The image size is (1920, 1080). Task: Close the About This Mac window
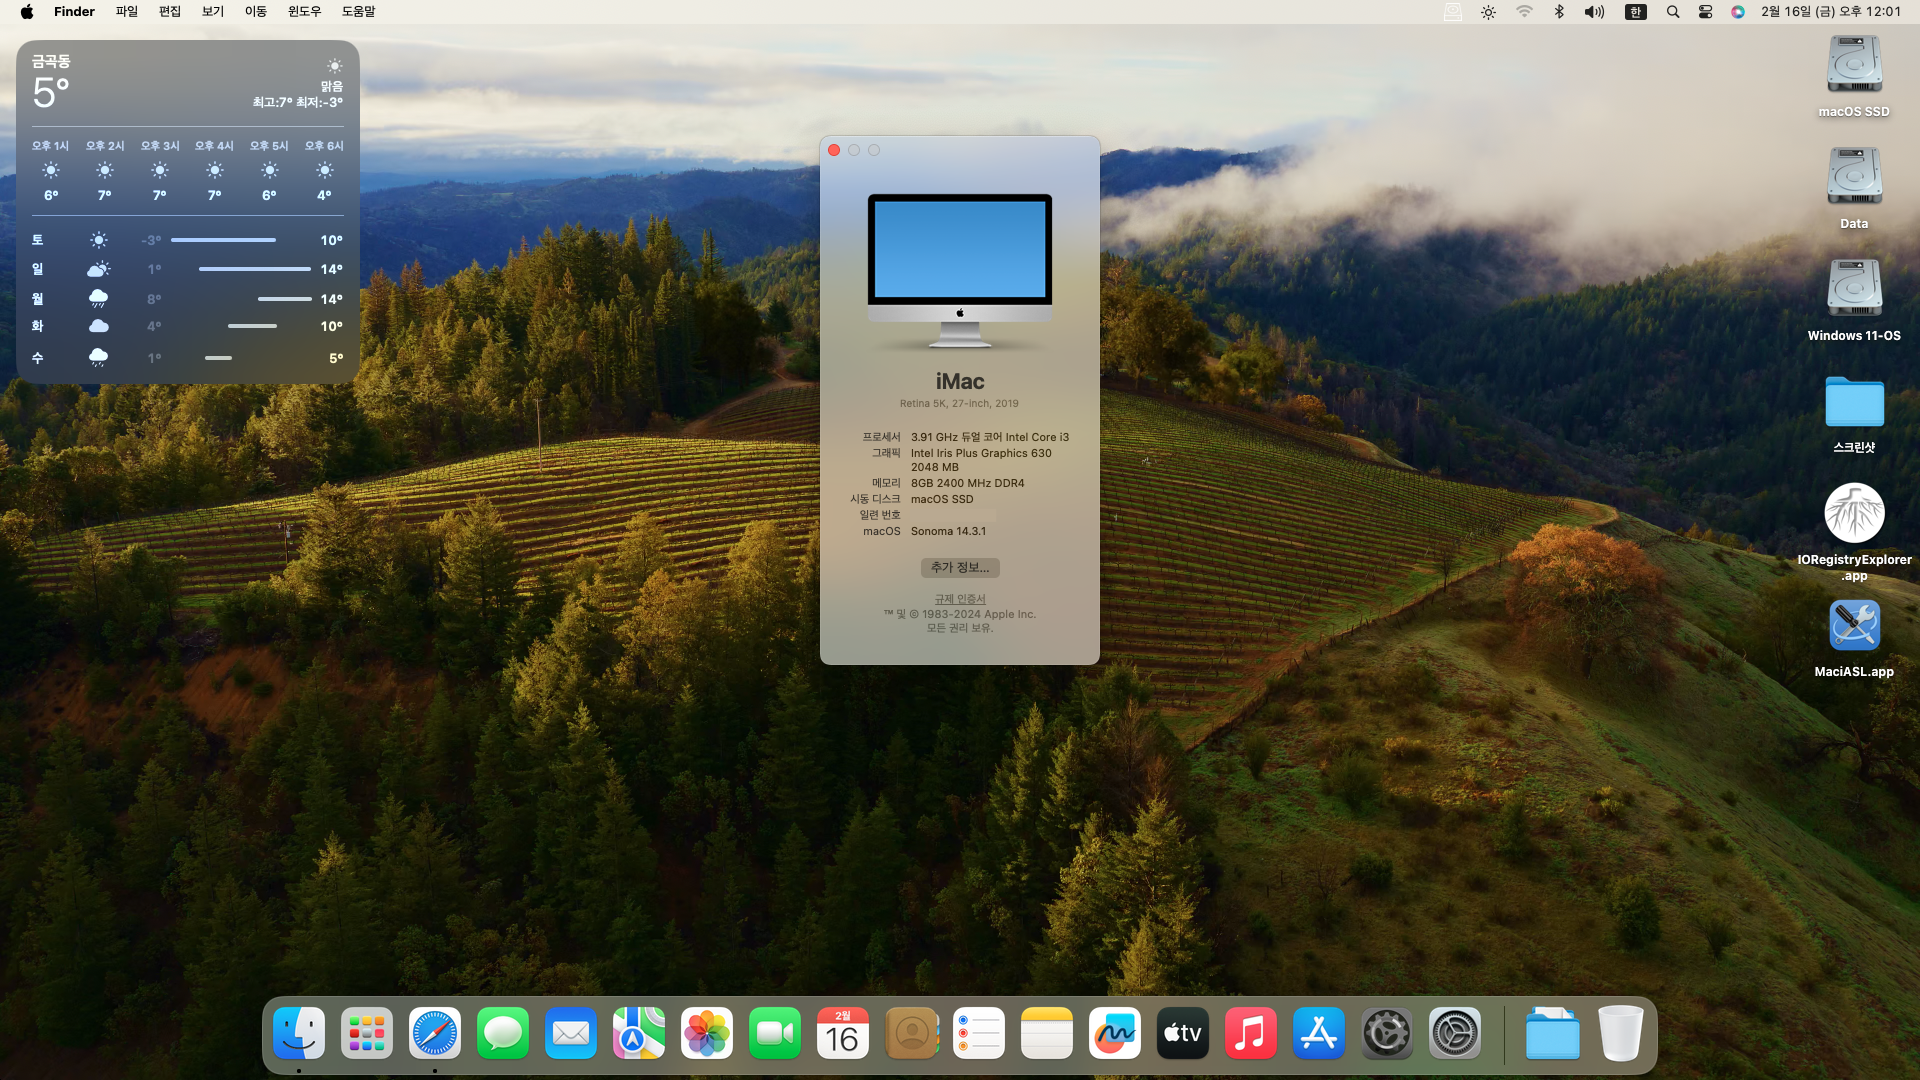click(x=834, y=150)
